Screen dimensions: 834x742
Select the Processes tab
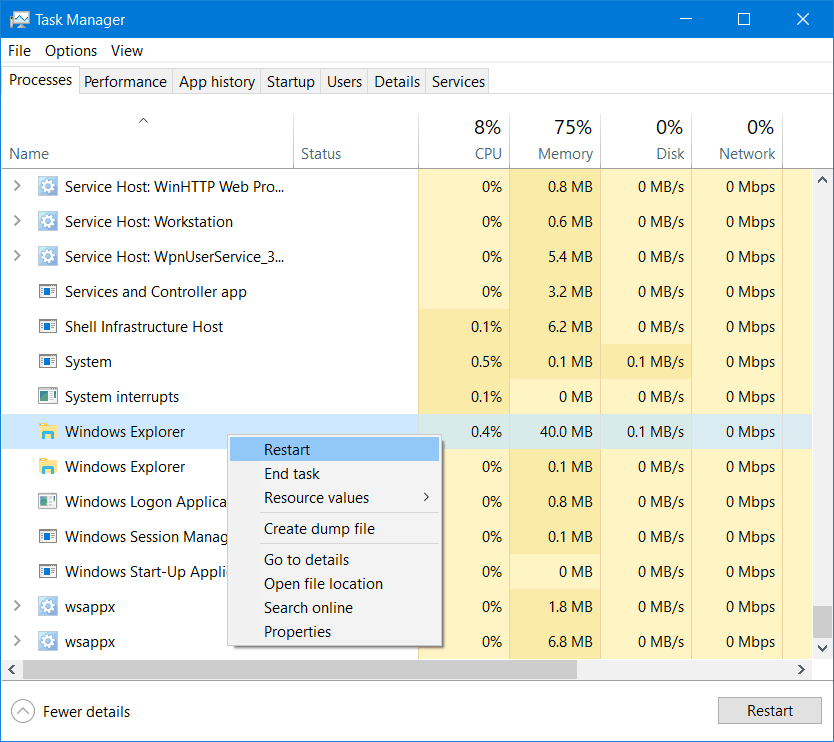point(40,80)
